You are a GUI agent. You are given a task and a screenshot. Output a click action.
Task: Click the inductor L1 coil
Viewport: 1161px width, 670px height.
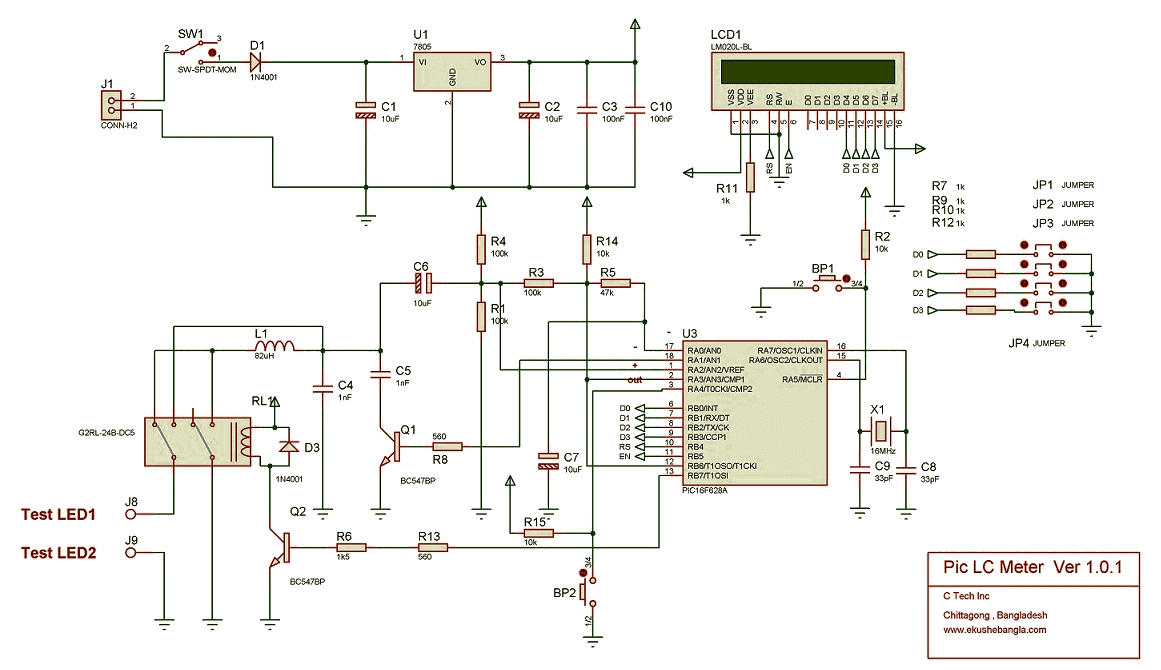coord(275,347)
